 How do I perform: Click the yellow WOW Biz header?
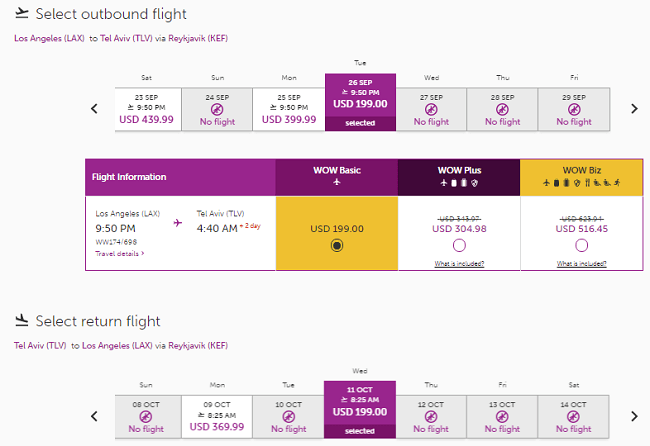(582, 177)
